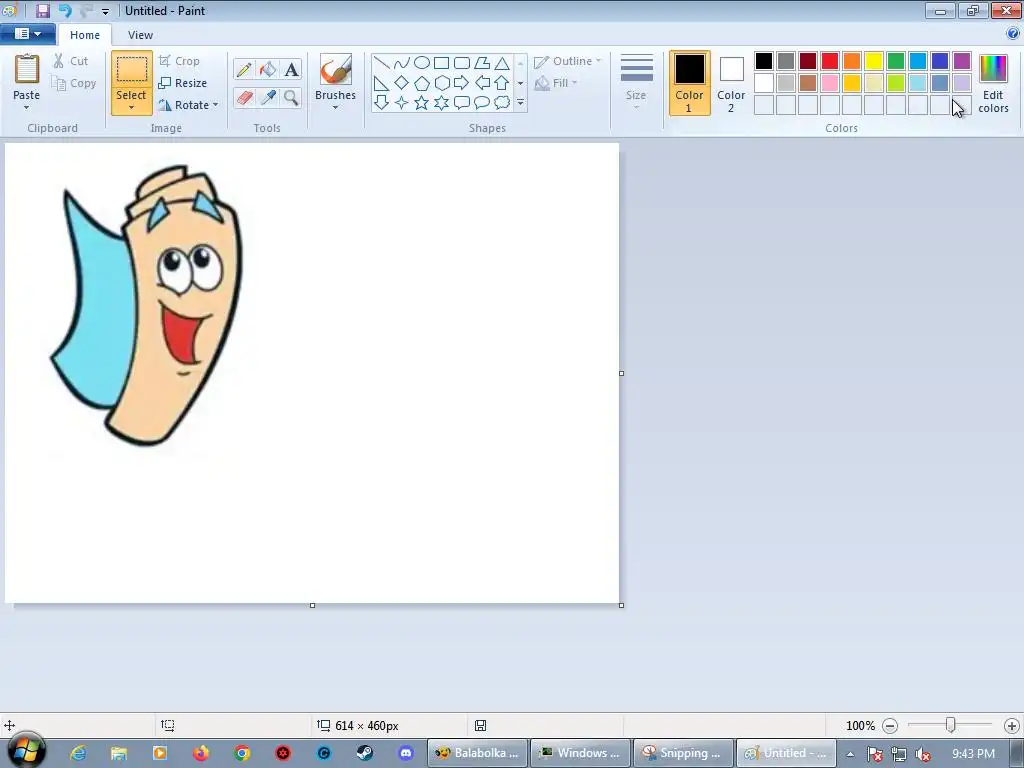Select the Cloud callout shape
1024x768 pixels.
[x=502, y=103]
